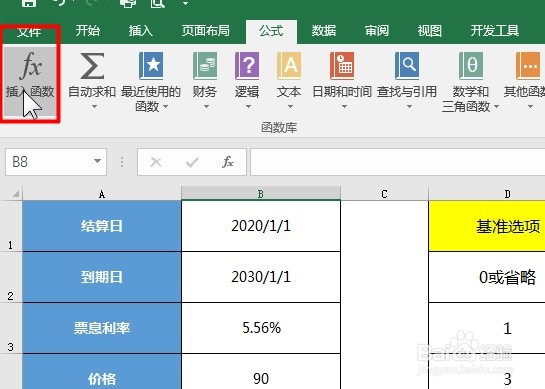Click the print preview icon in quick access toolbar

point(157,3)
